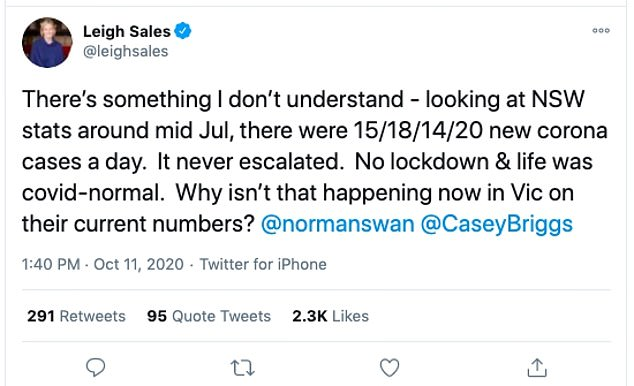
Task: Click the 15/18/14/20 numbers in tweet
Action: [x=418, y=131]
